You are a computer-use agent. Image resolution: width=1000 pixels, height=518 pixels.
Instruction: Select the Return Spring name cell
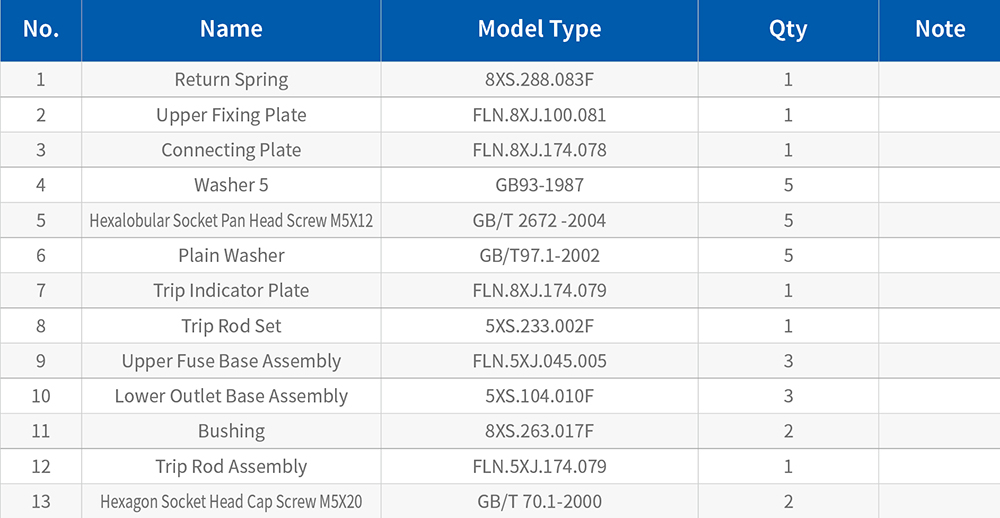point(231,80)
